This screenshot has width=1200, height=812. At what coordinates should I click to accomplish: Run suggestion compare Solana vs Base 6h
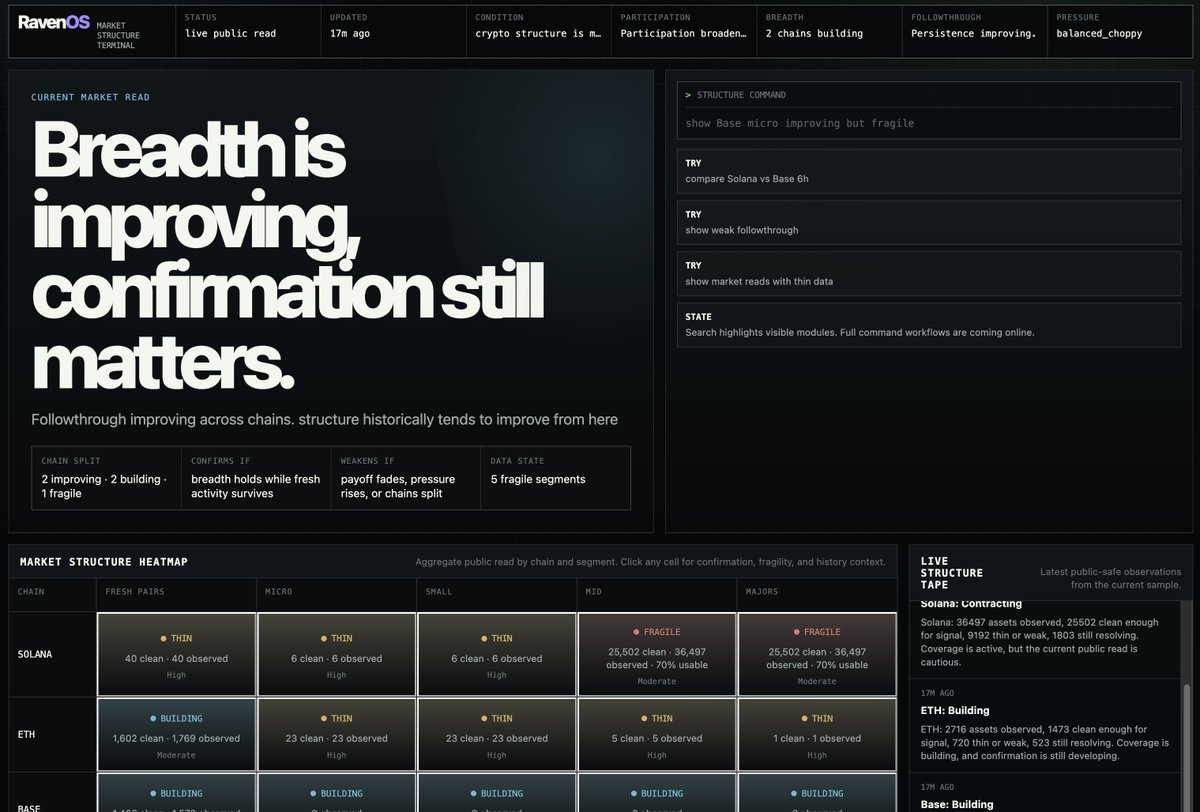click(x=929, y=172)
